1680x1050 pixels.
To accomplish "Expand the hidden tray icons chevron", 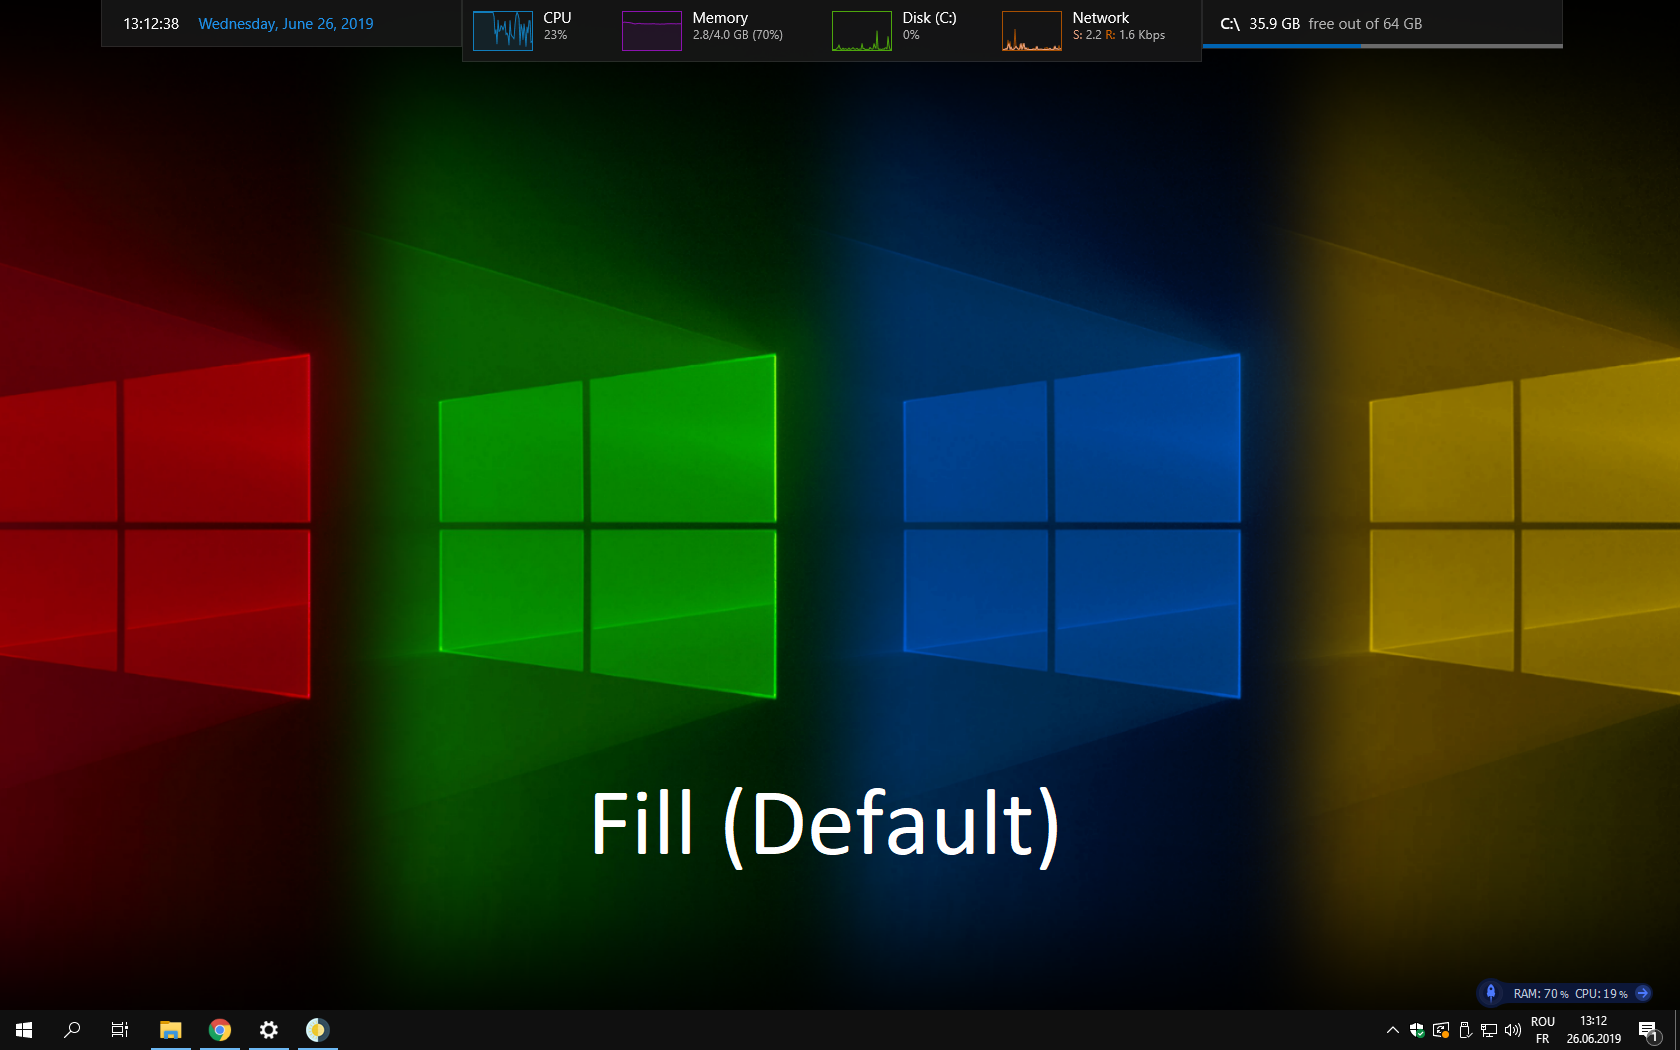I will coord(1392,1030).
